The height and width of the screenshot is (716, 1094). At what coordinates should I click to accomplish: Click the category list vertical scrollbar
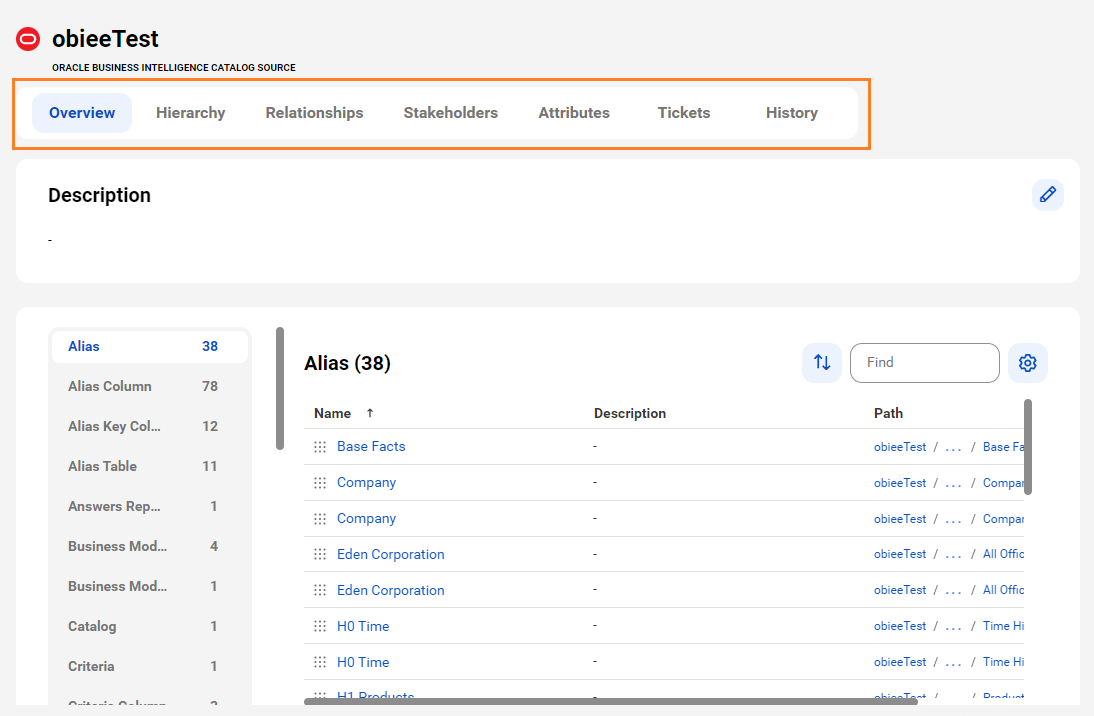click(280, 389)
